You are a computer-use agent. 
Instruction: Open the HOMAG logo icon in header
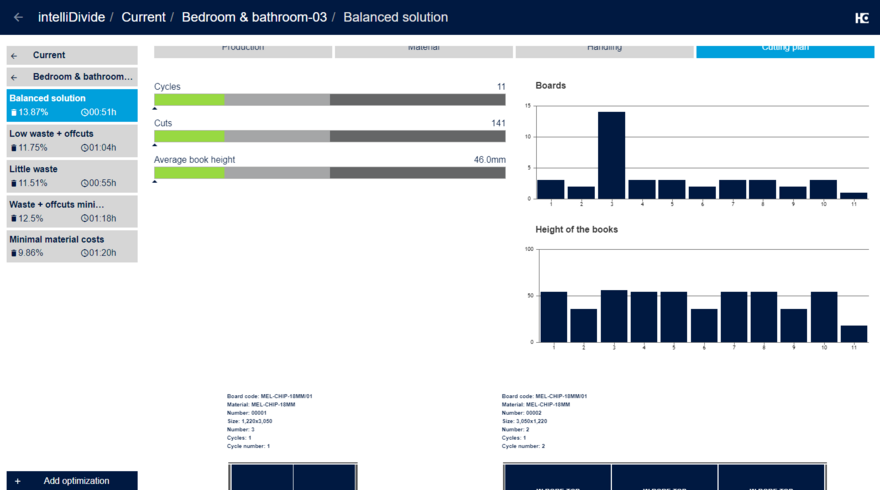[x=861, y=18]
